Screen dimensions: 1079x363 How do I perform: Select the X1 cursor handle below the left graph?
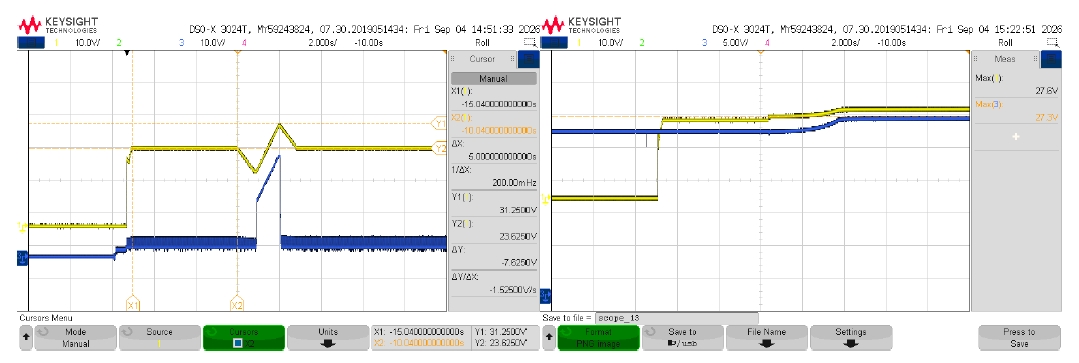[133, 304]
